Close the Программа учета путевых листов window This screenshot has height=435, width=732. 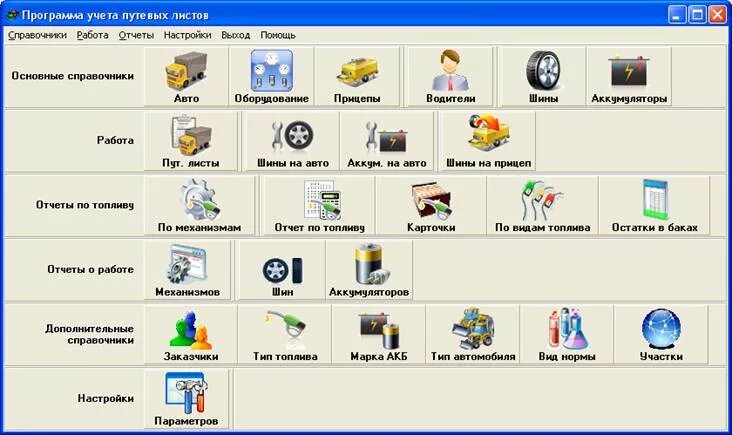(x=717, y=15)
